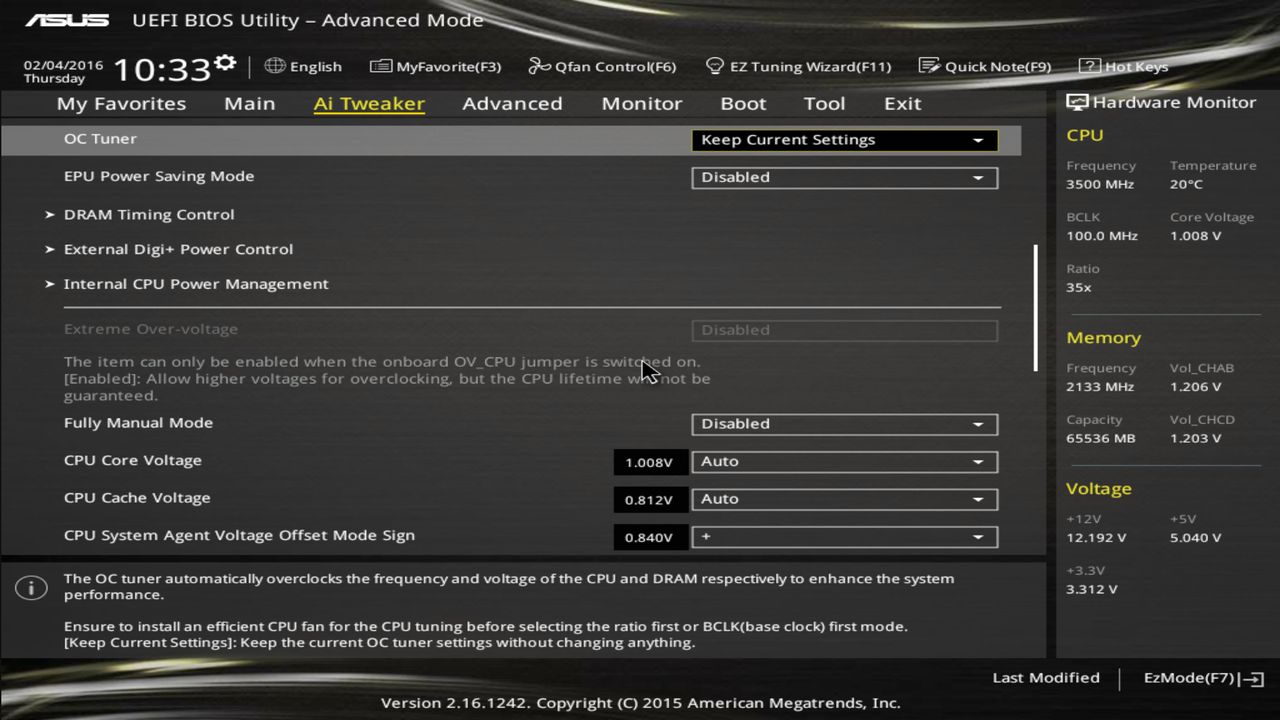Expand External Digi+ Power Control submenu
The image size is (1280, 720).
[x=178, y=249]
